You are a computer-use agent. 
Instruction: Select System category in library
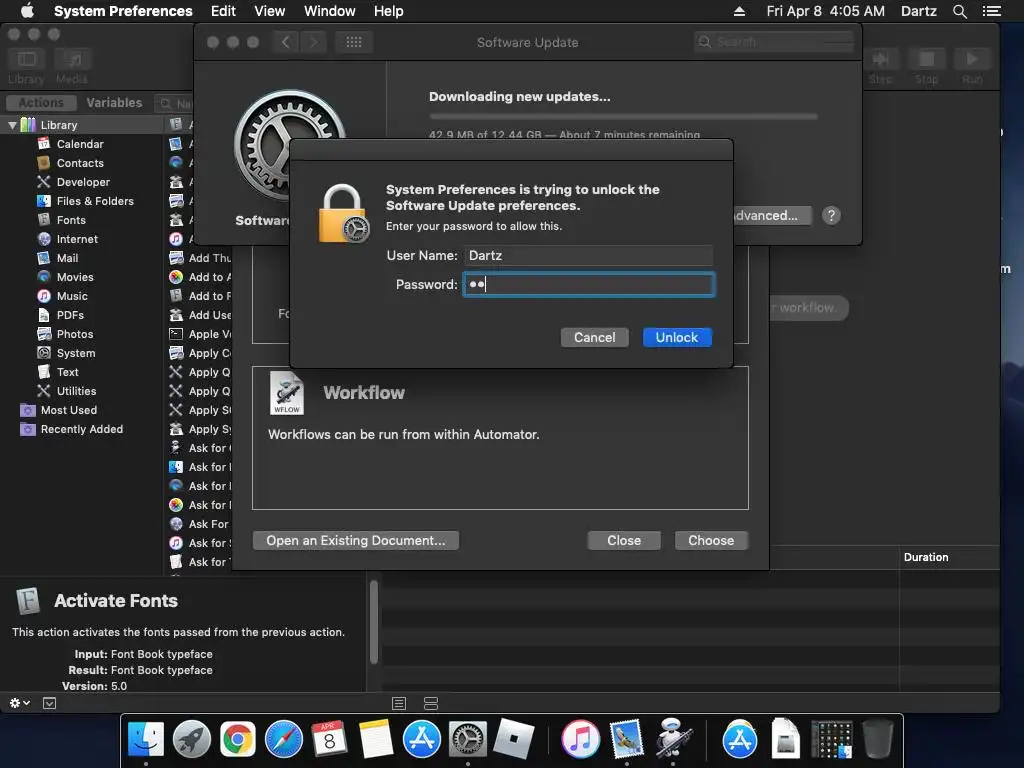(x=76, y=353)
